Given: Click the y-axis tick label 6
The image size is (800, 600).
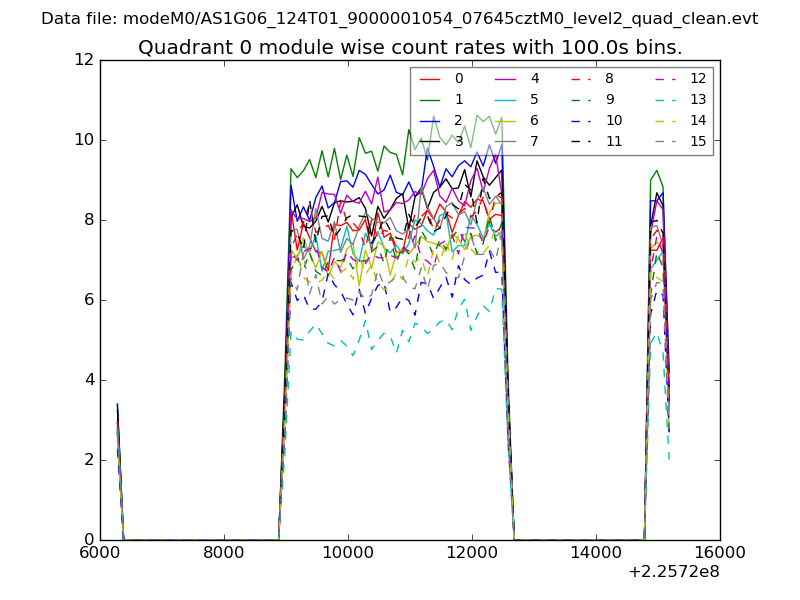Looking at the screenshot, I should [x=88, y=300].
